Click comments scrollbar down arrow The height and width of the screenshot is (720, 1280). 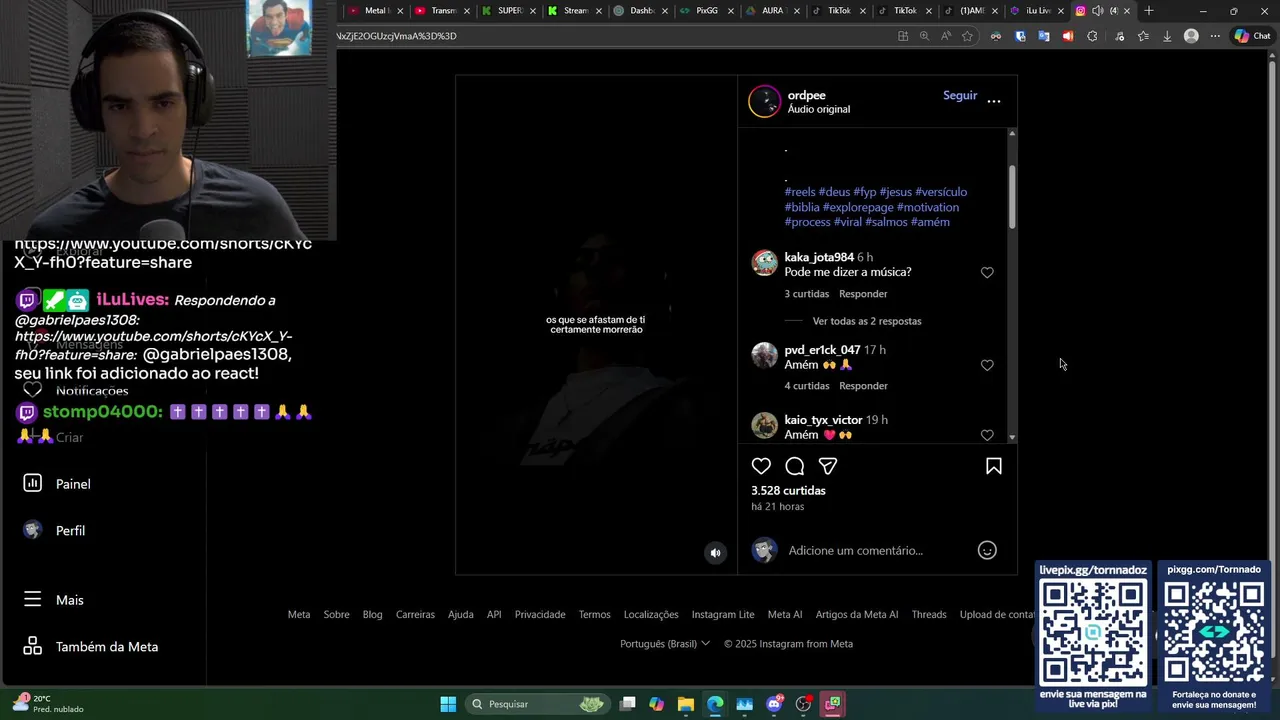1012,437
